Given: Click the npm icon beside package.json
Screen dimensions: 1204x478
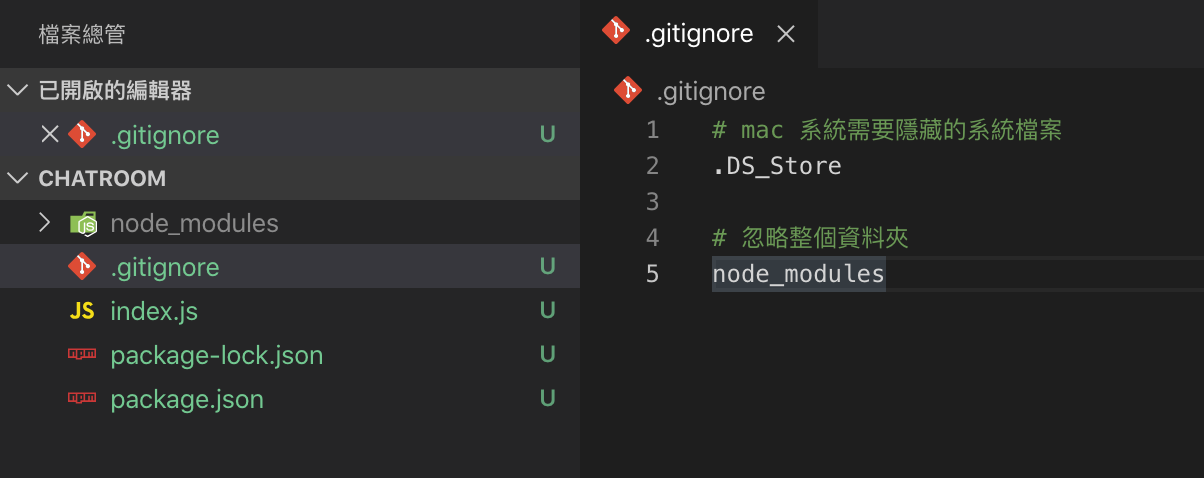Looking at the screenshot, I should coord(82,399).
